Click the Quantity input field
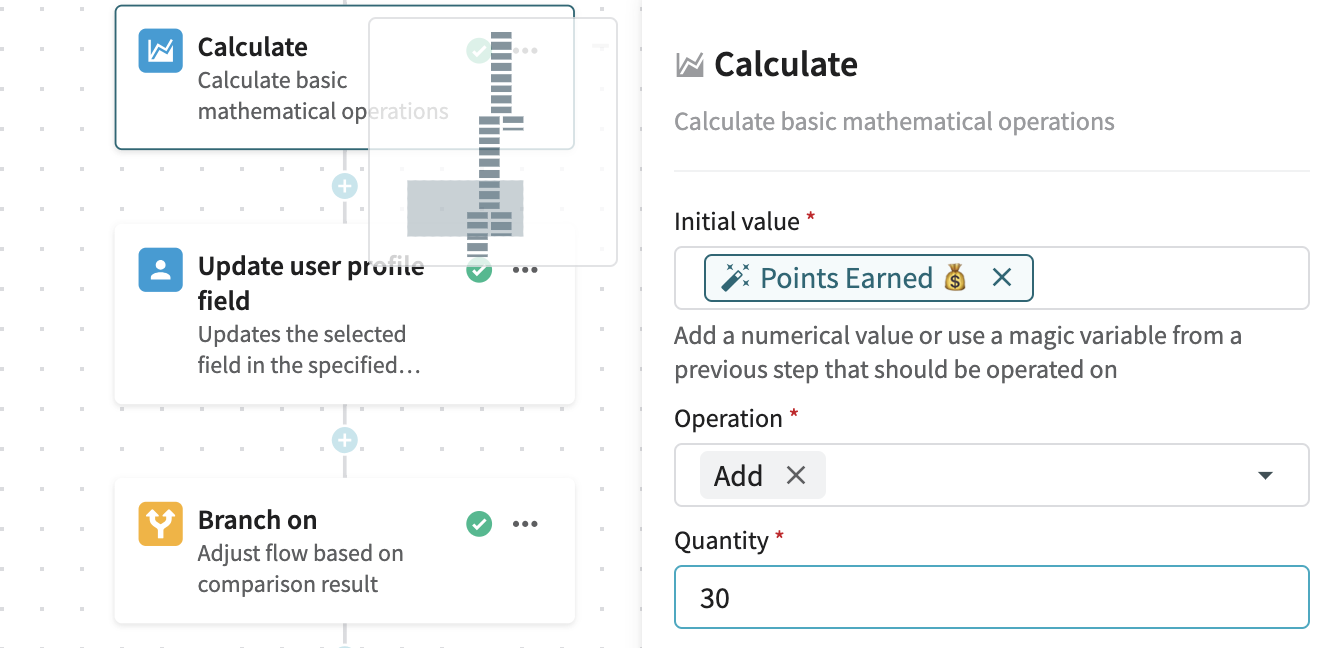This screenshot has width=1324, height=648. (x=991, y=598)
